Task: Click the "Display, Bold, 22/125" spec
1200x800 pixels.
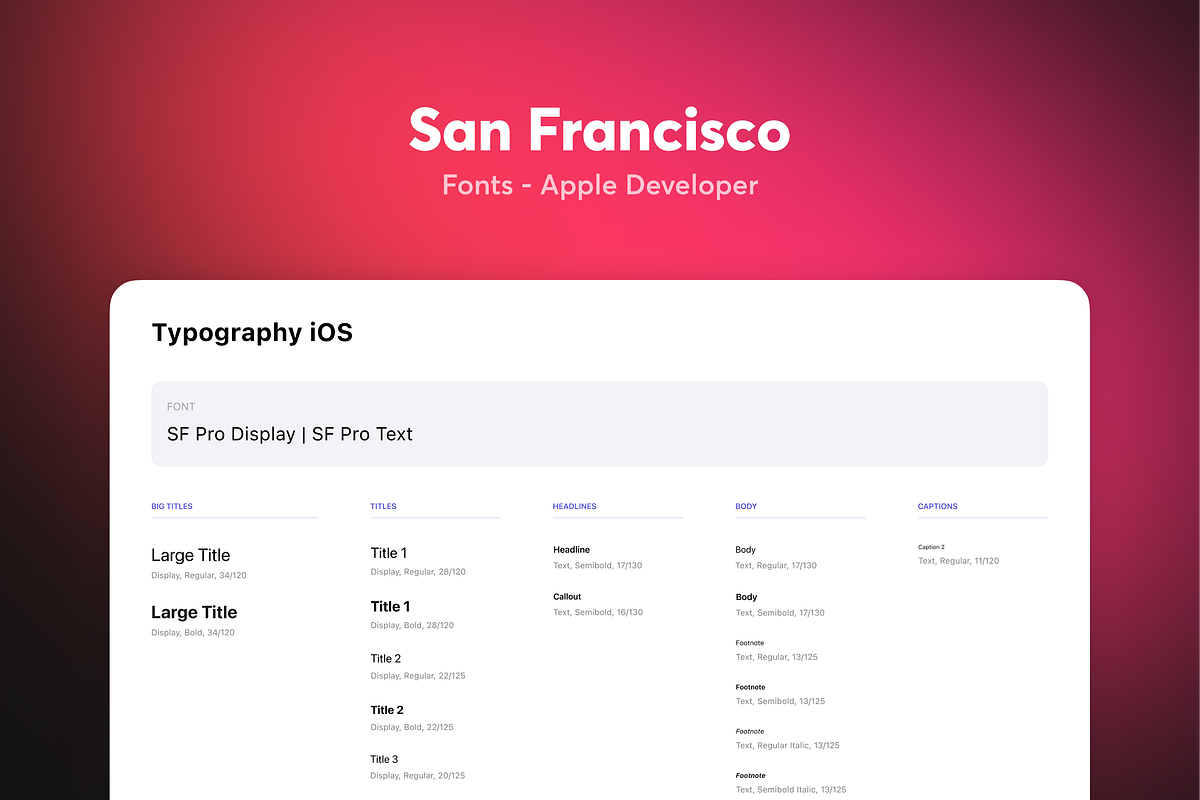Action: pyautogui.click(x=412, y=728)
